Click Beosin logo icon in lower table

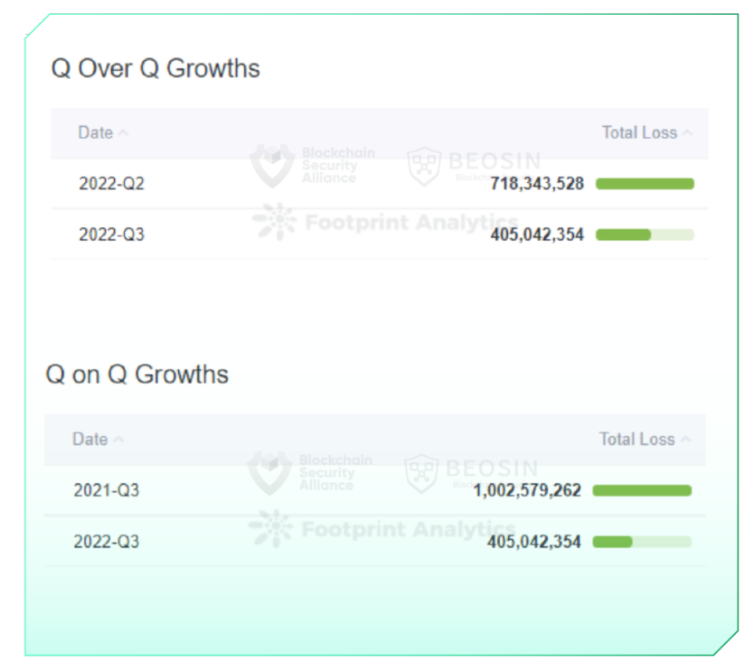[421, 472]
